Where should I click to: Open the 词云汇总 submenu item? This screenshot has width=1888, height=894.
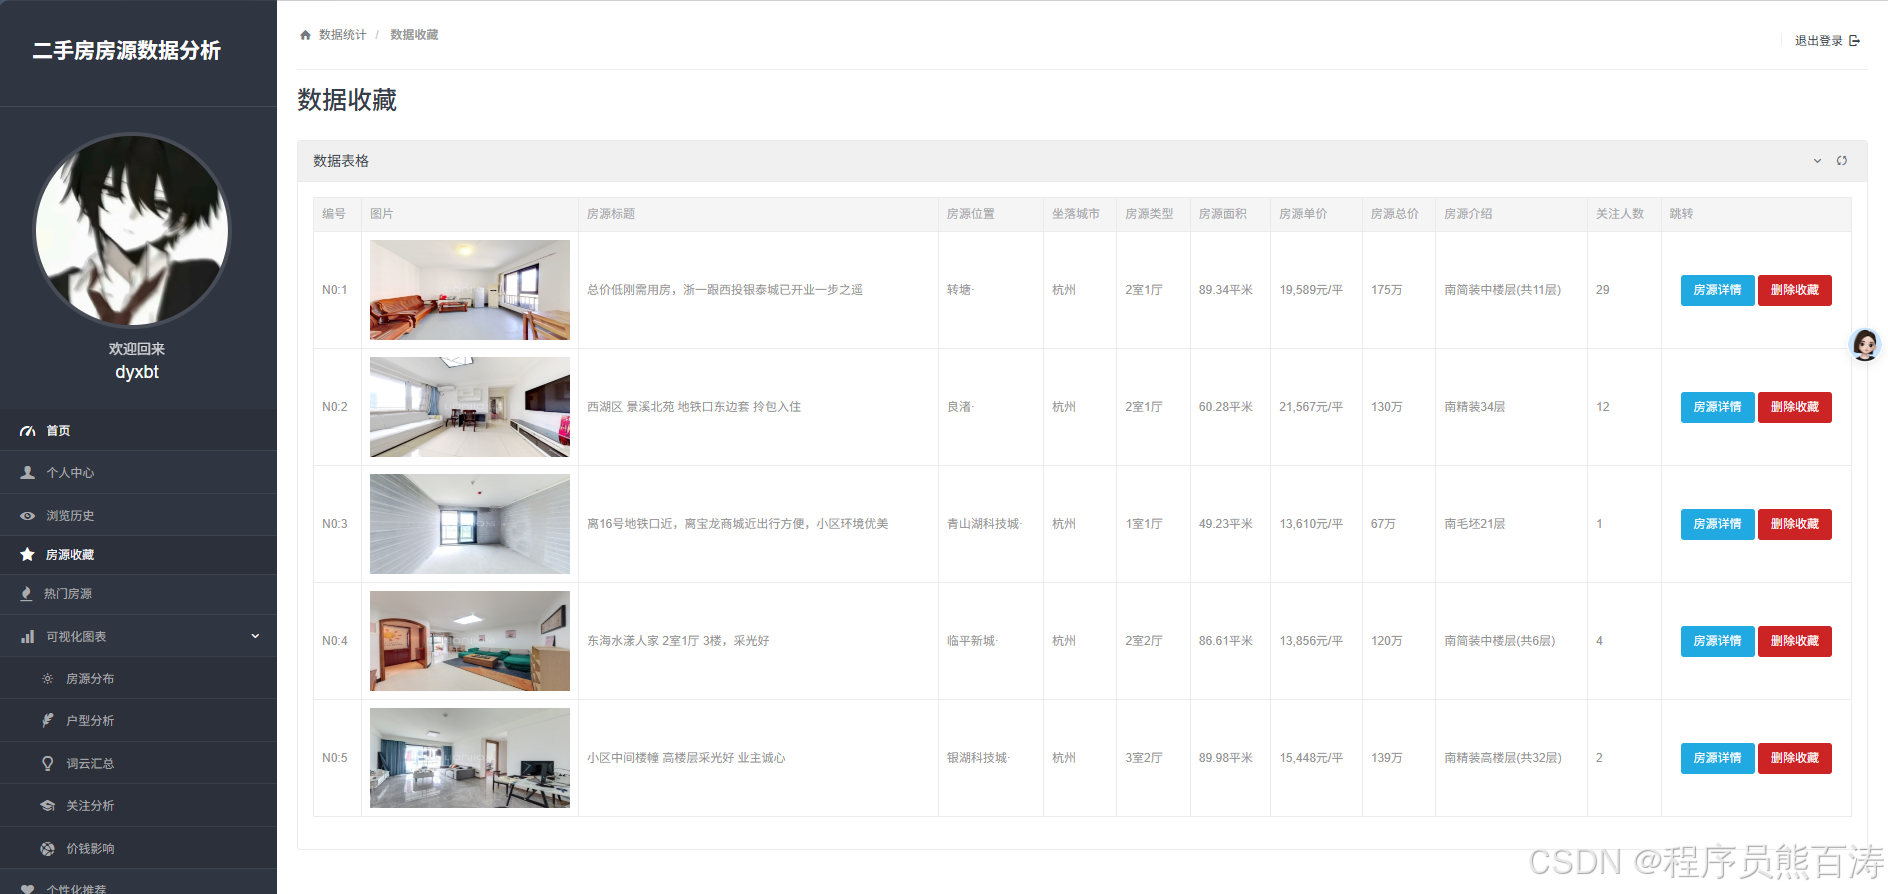pyautogui.click(x=138, y=764)
